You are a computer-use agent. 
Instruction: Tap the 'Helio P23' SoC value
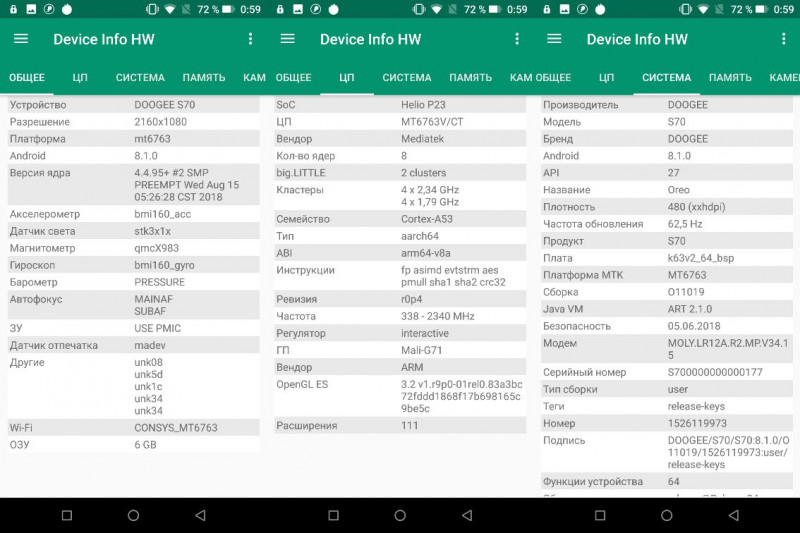[423, 105]
